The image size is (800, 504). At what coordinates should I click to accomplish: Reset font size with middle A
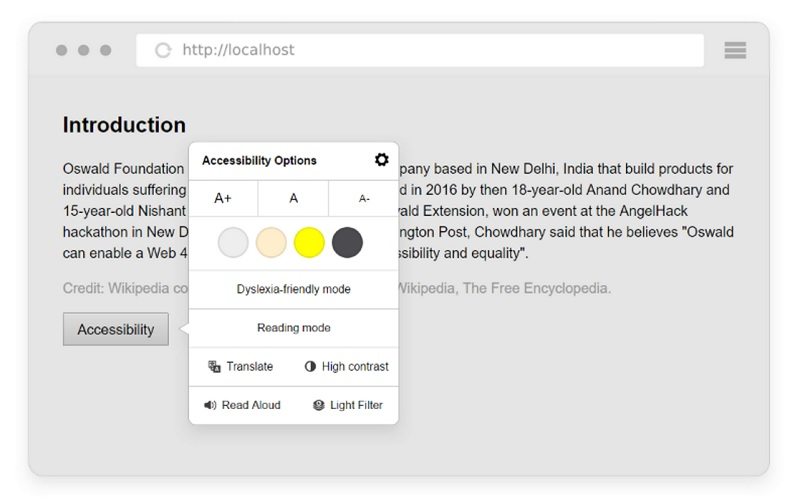pos(293,198)
